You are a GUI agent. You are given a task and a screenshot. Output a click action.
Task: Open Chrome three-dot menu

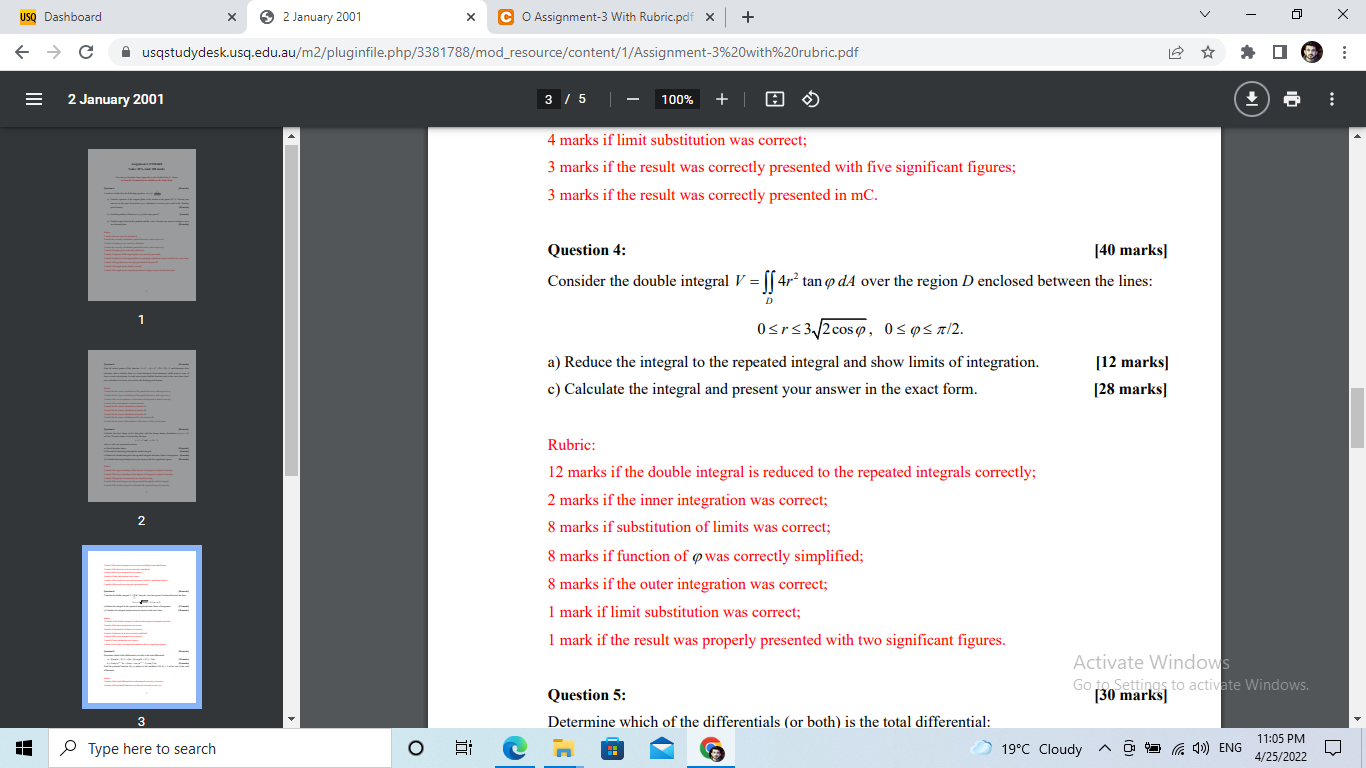coord(1343,52)
